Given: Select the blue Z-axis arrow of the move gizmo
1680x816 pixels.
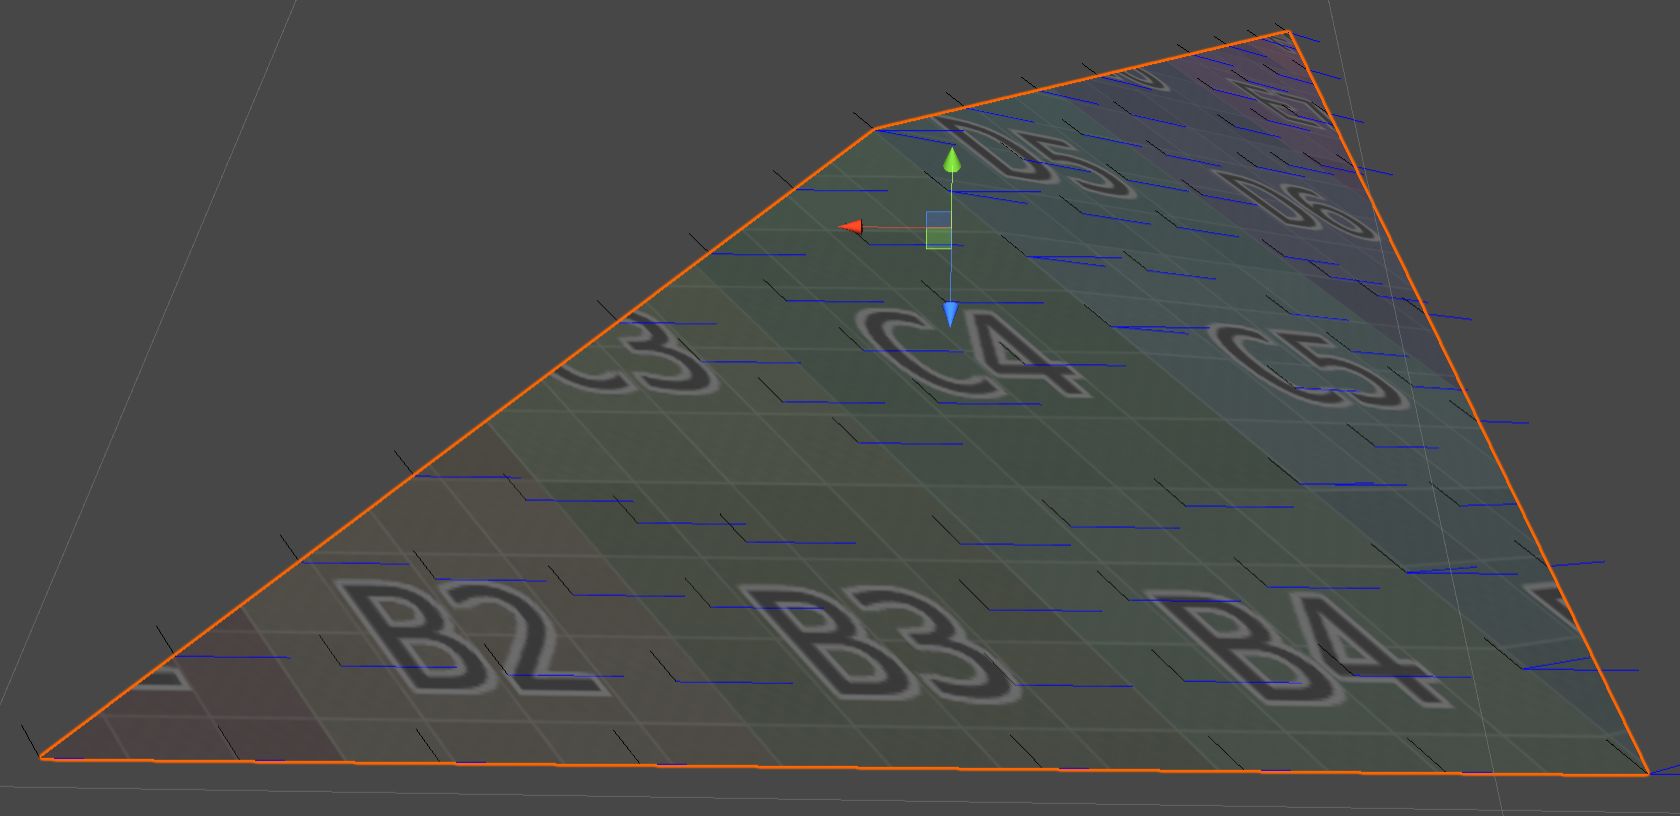Looking at the screenshot, I should pos(950,315).
